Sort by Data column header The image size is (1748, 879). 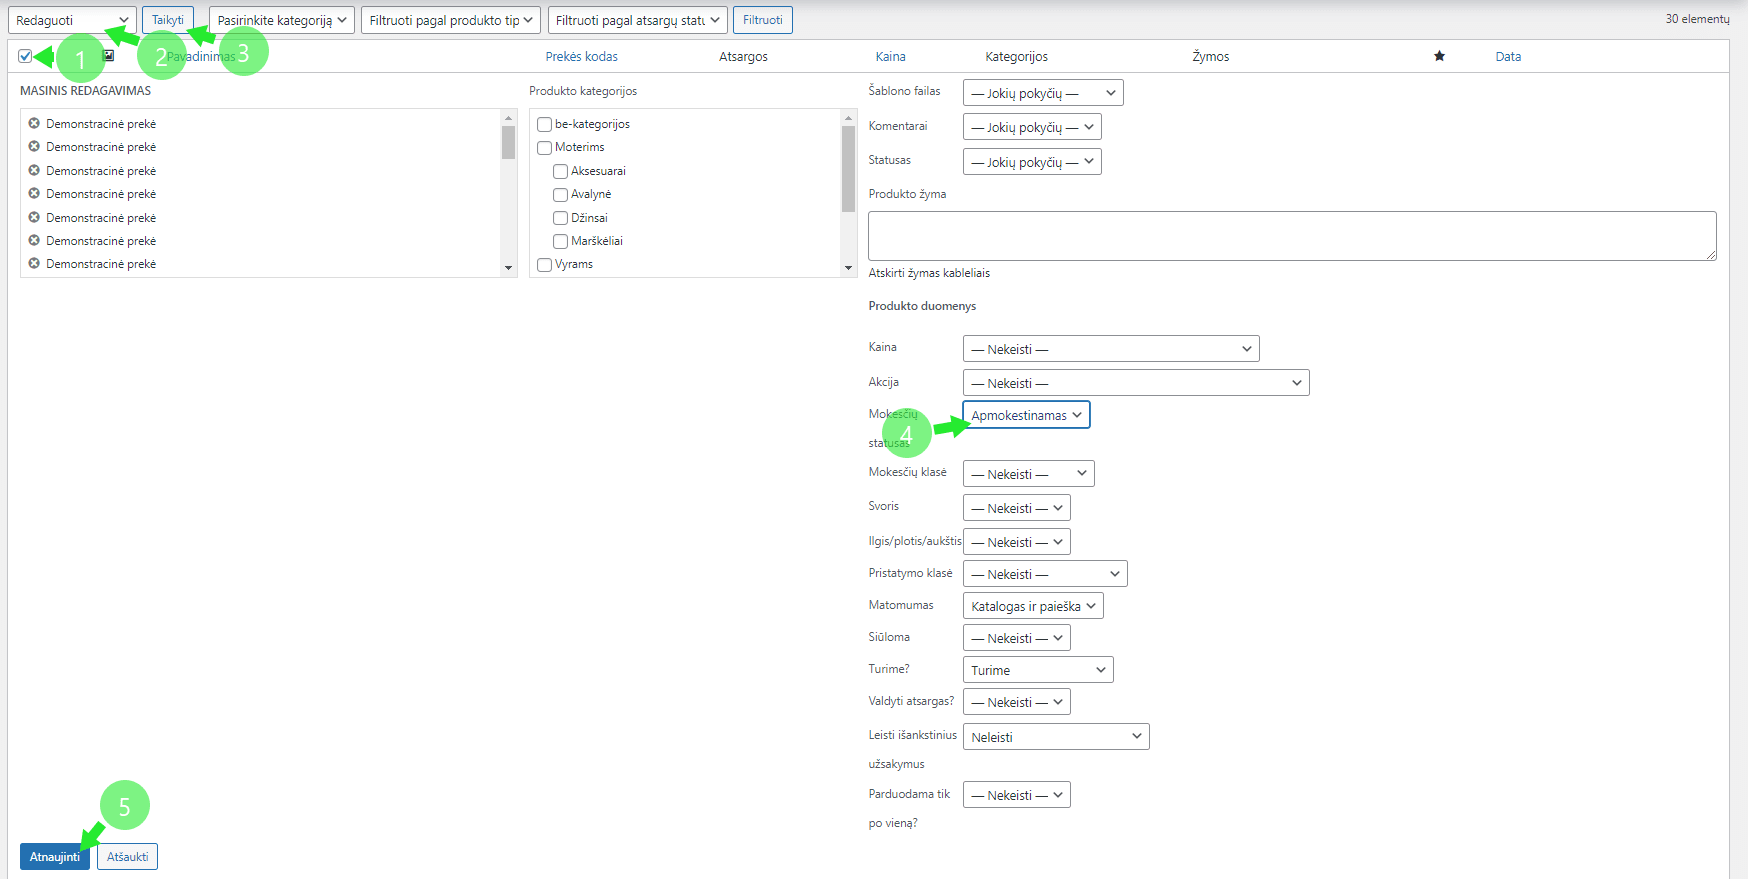click(1507, 57)
